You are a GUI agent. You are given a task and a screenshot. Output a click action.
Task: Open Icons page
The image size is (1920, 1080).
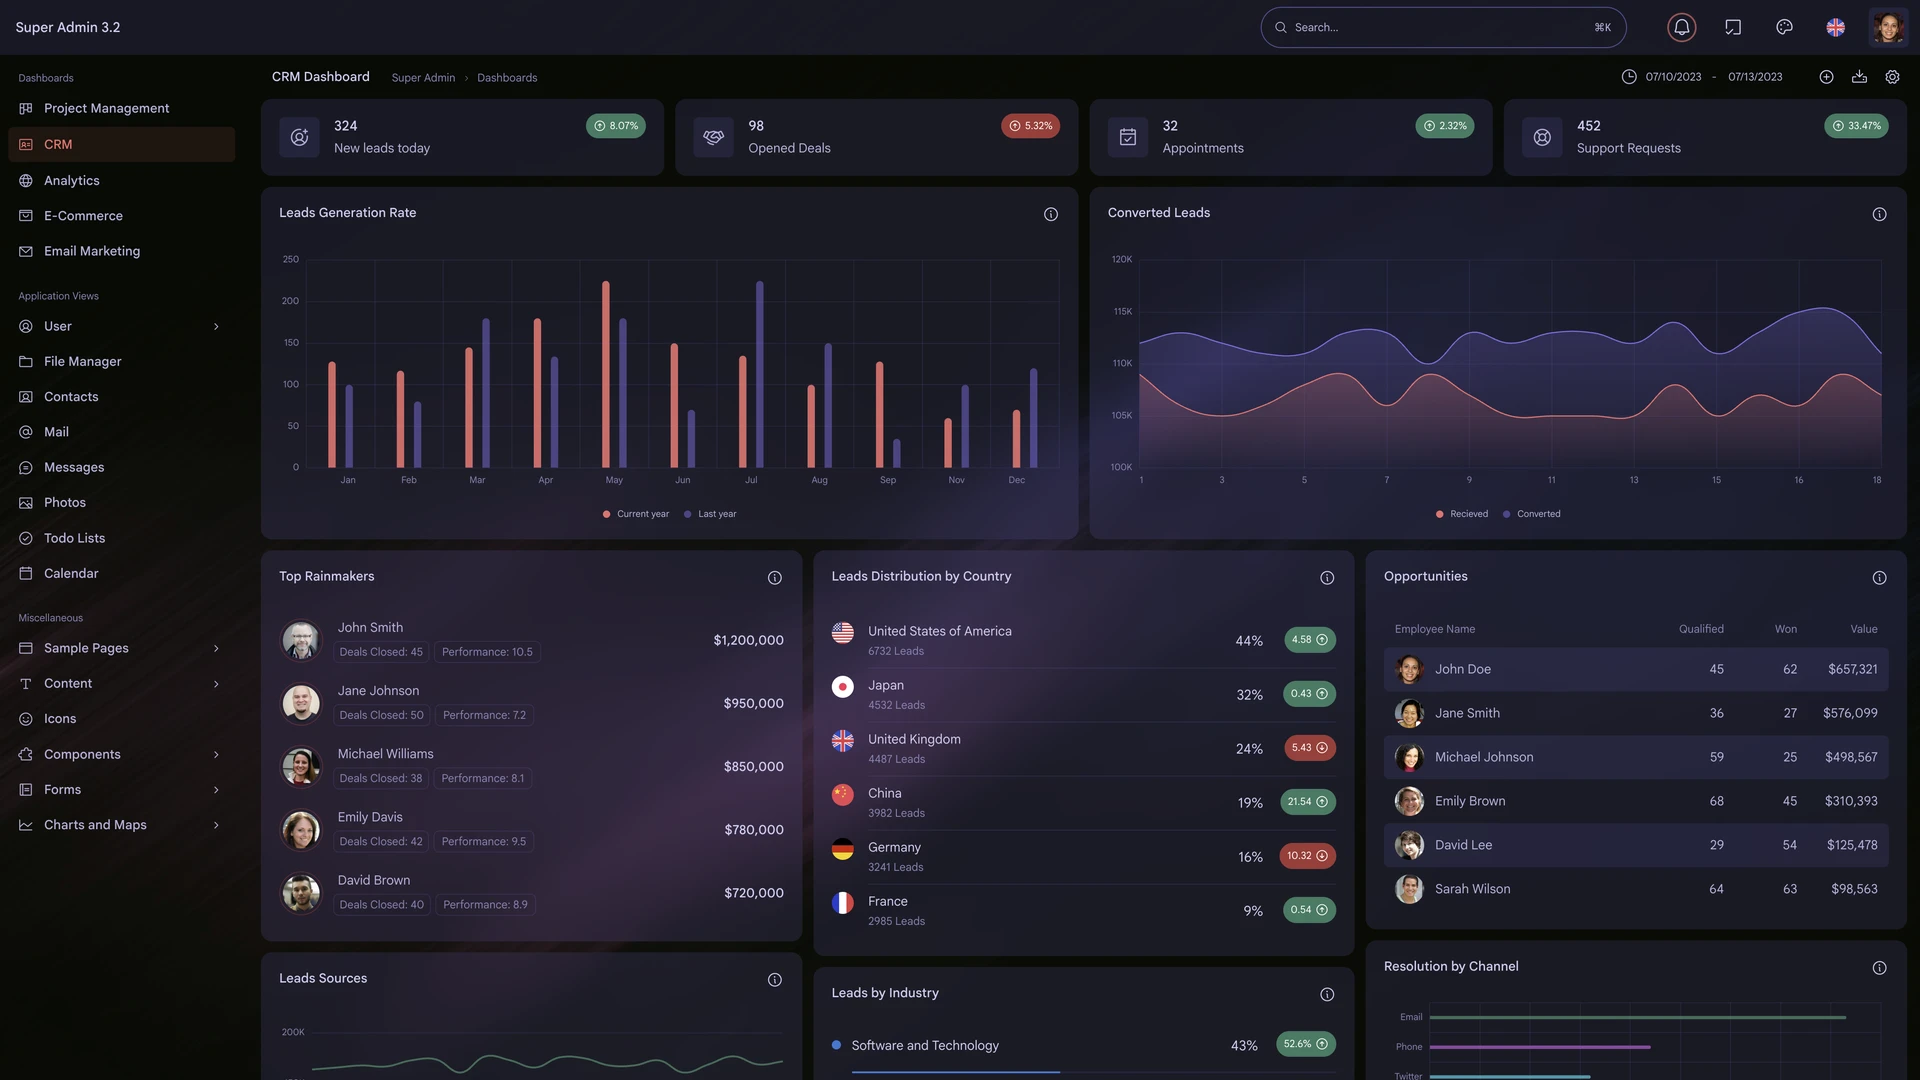click(x=121, y=718)
